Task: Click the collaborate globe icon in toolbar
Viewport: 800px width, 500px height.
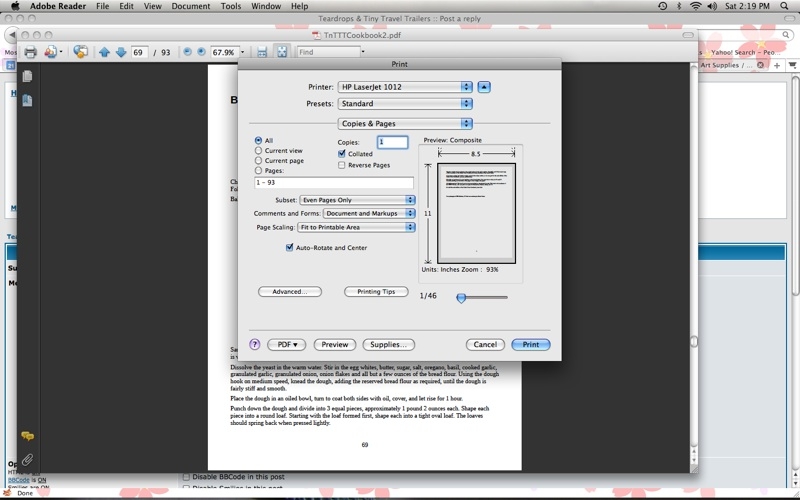Action: (x=80, y=52)
